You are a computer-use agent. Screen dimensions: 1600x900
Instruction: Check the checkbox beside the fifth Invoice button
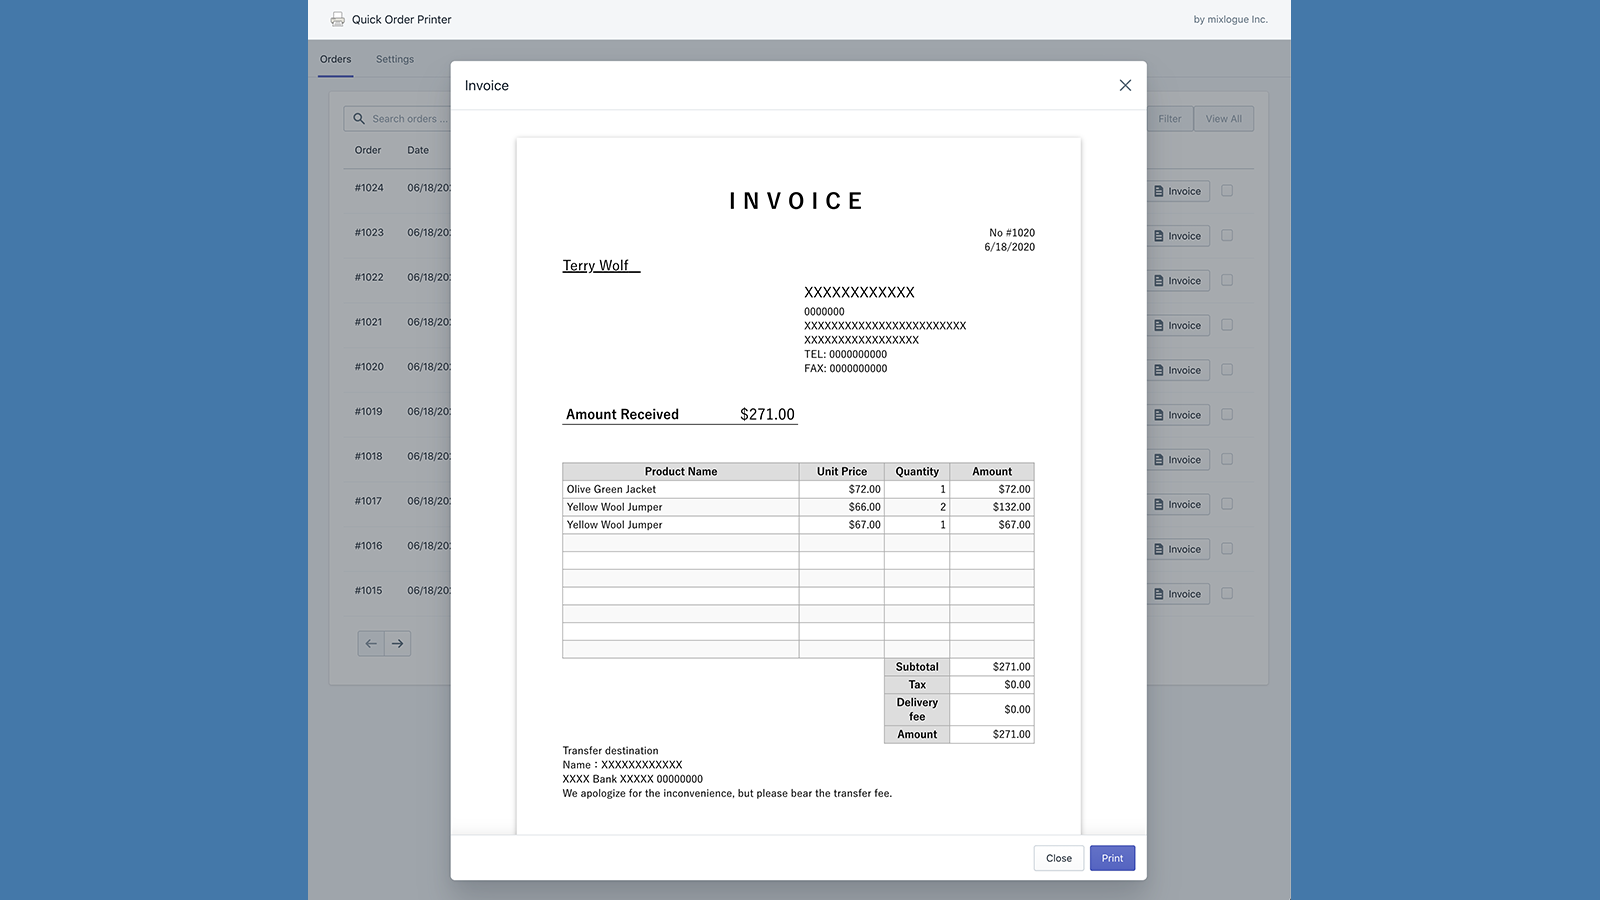[x=1227, y=370]
